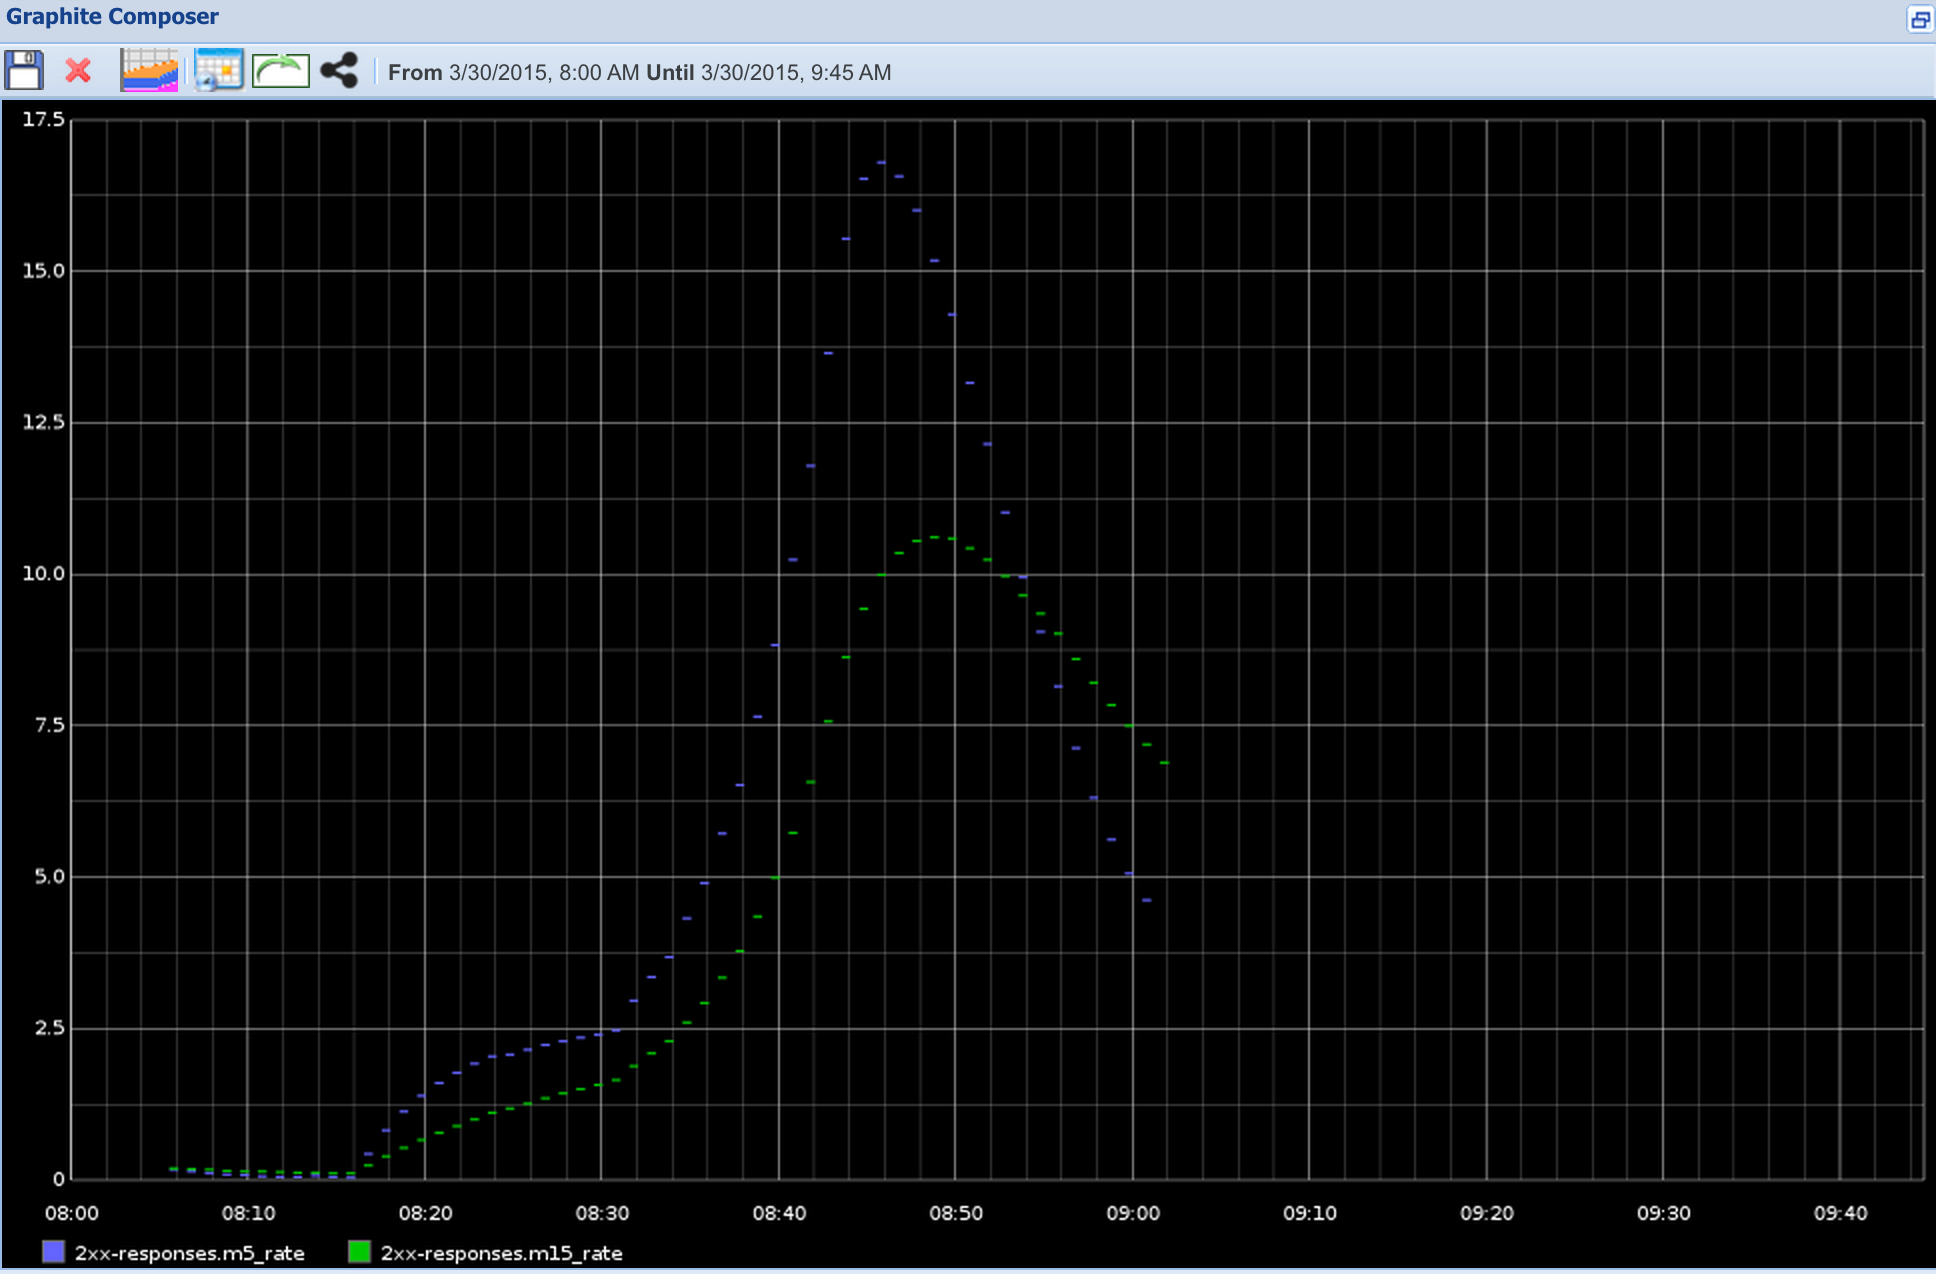
Task: Click the green arrow update graph icon
Action: [x=280, y=71]
